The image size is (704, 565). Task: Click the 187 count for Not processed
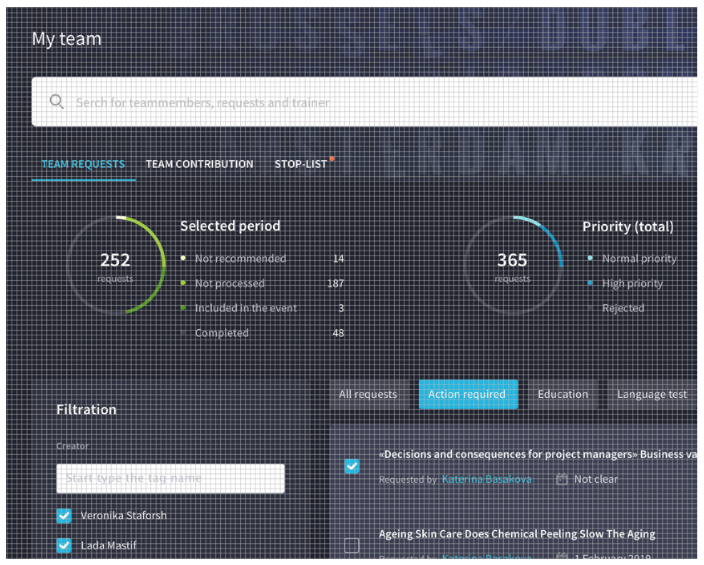pos(335,283)
